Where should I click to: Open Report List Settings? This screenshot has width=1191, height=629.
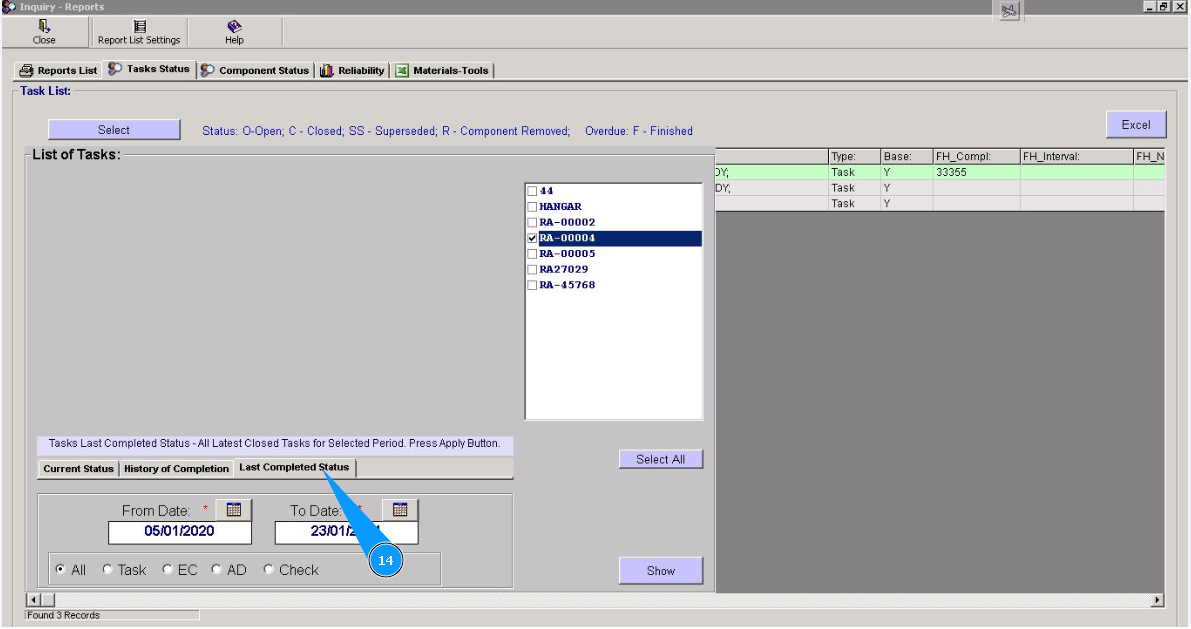coord(139,33)
